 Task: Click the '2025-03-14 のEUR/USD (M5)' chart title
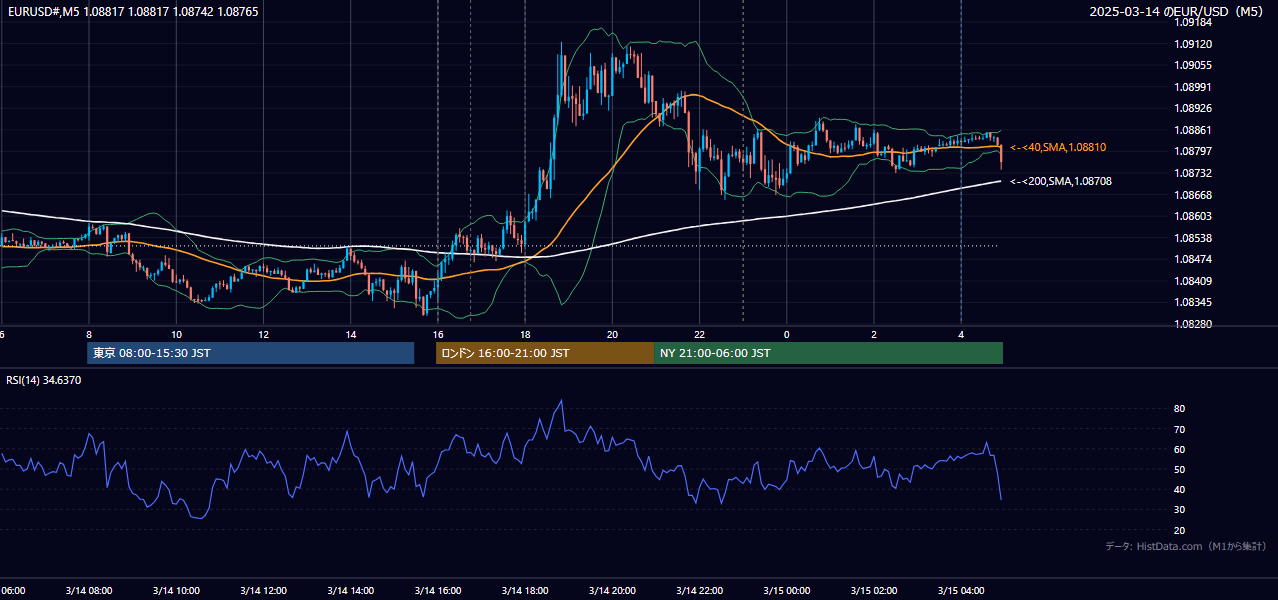pos(1178,11)
